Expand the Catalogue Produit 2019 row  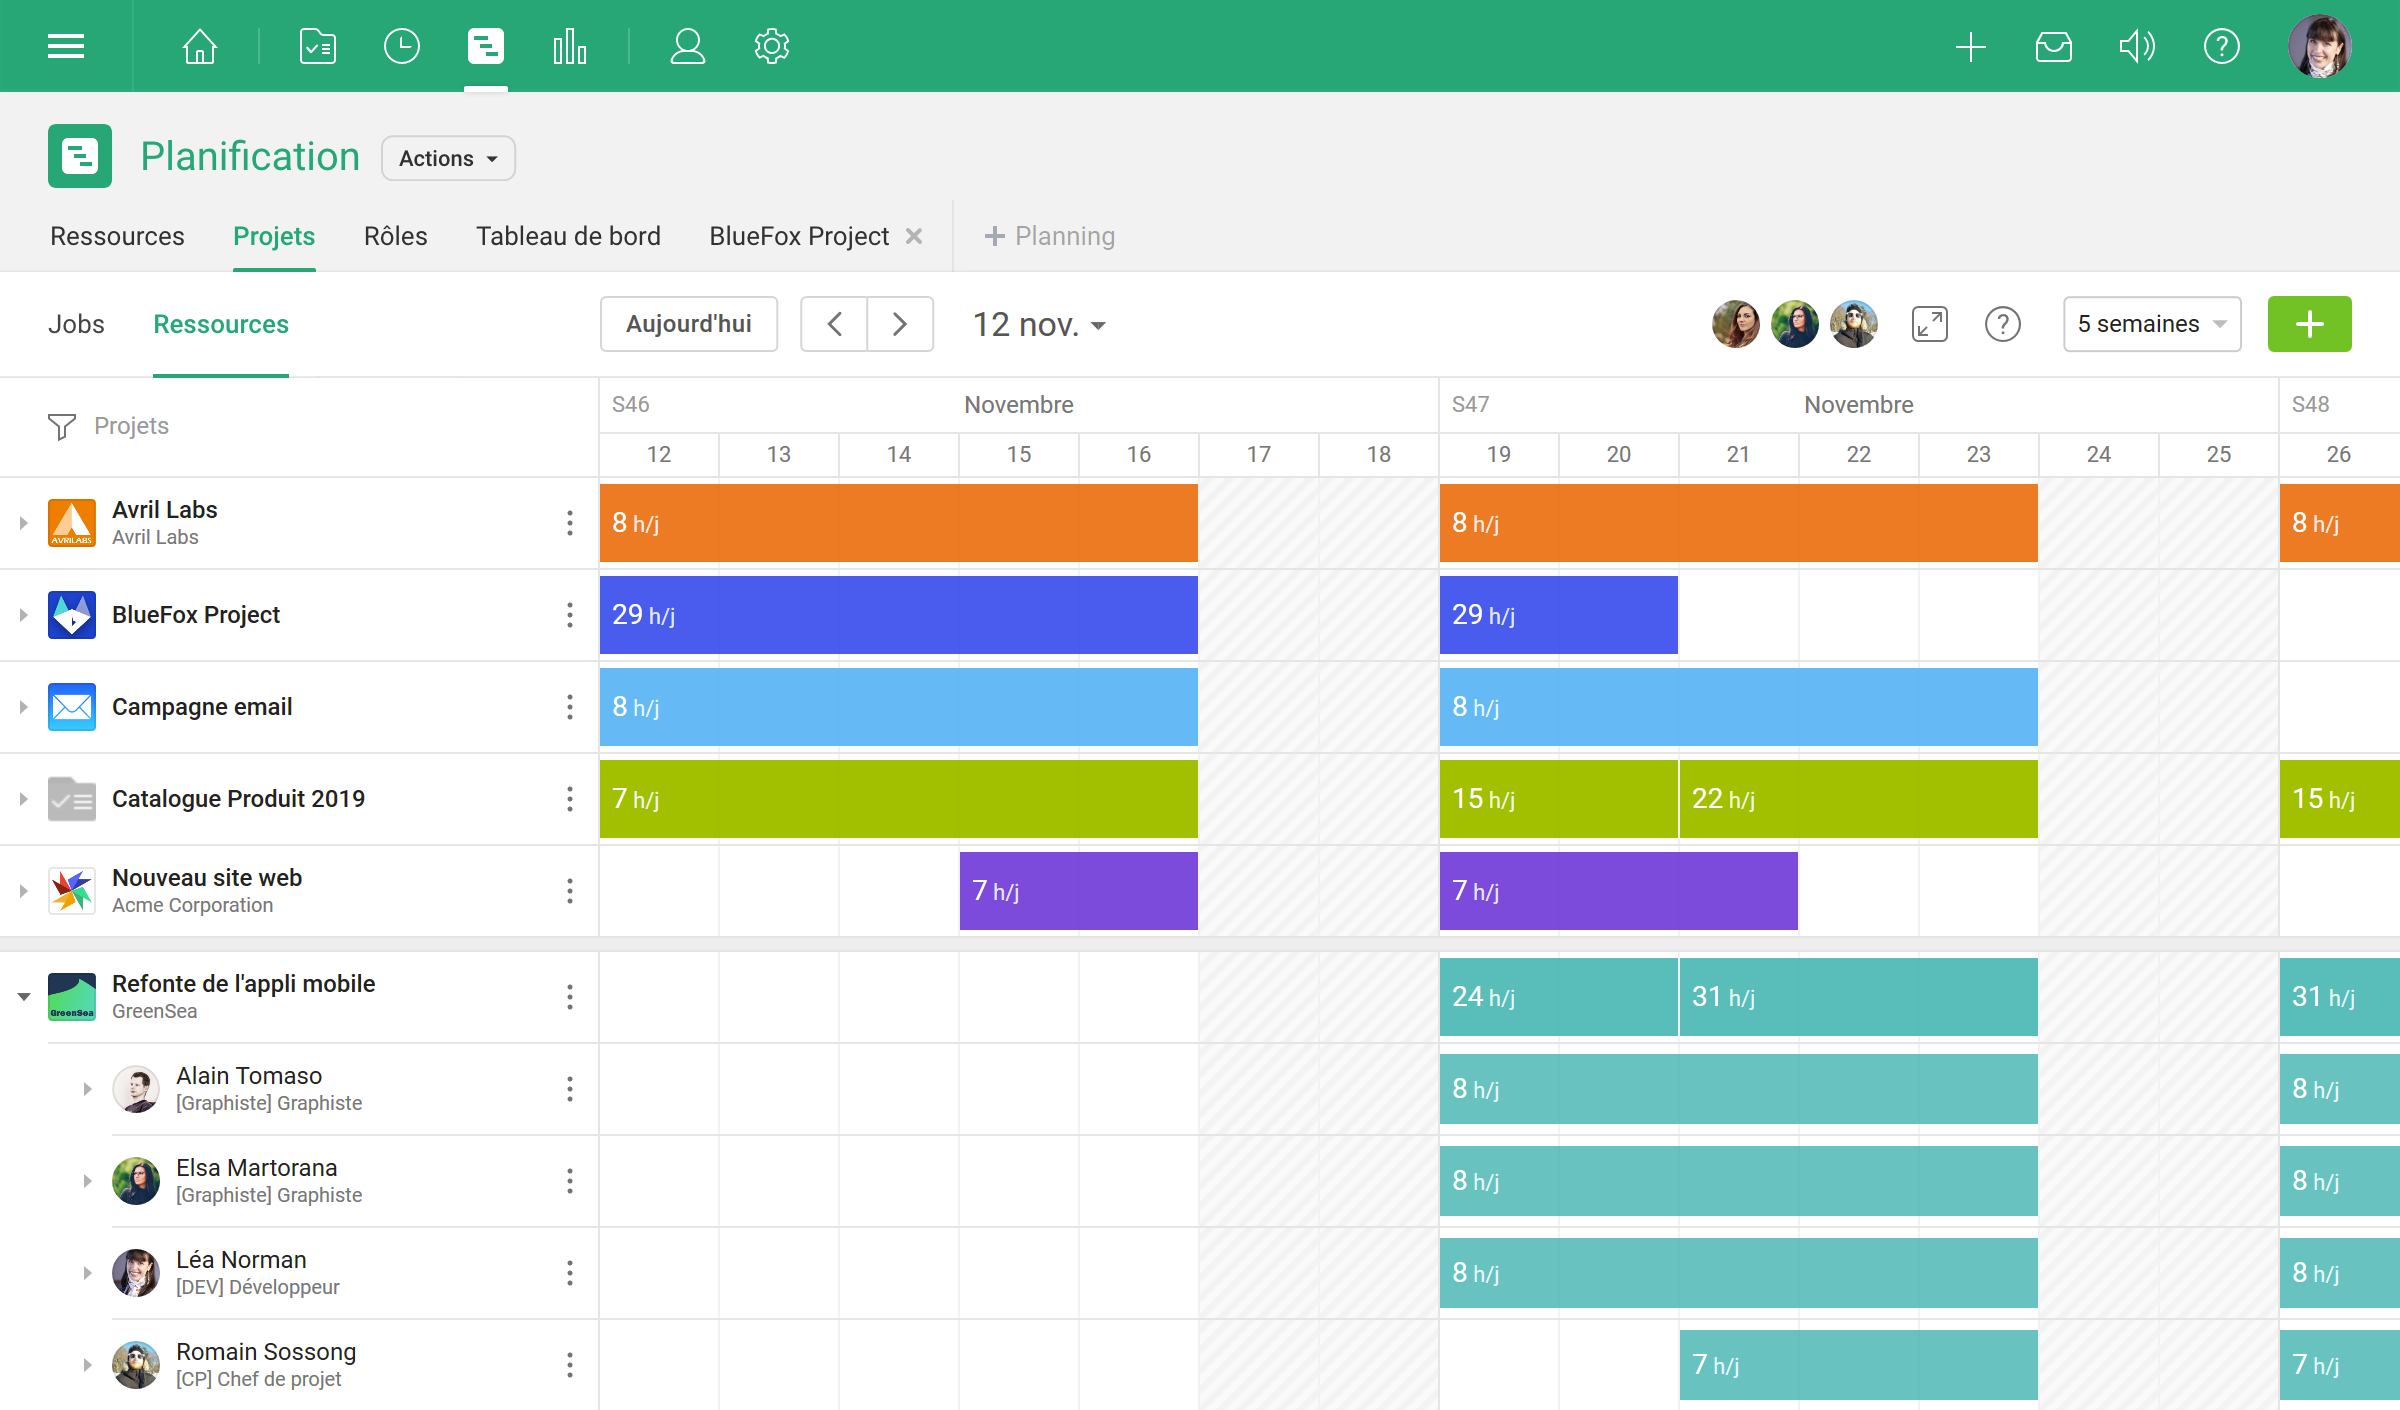tap(23, 799)
